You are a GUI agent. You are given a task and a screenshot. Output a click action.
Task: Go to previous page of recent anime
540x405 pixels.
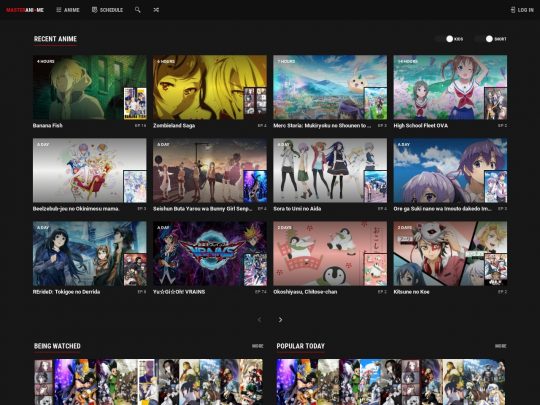pos(260,320)
